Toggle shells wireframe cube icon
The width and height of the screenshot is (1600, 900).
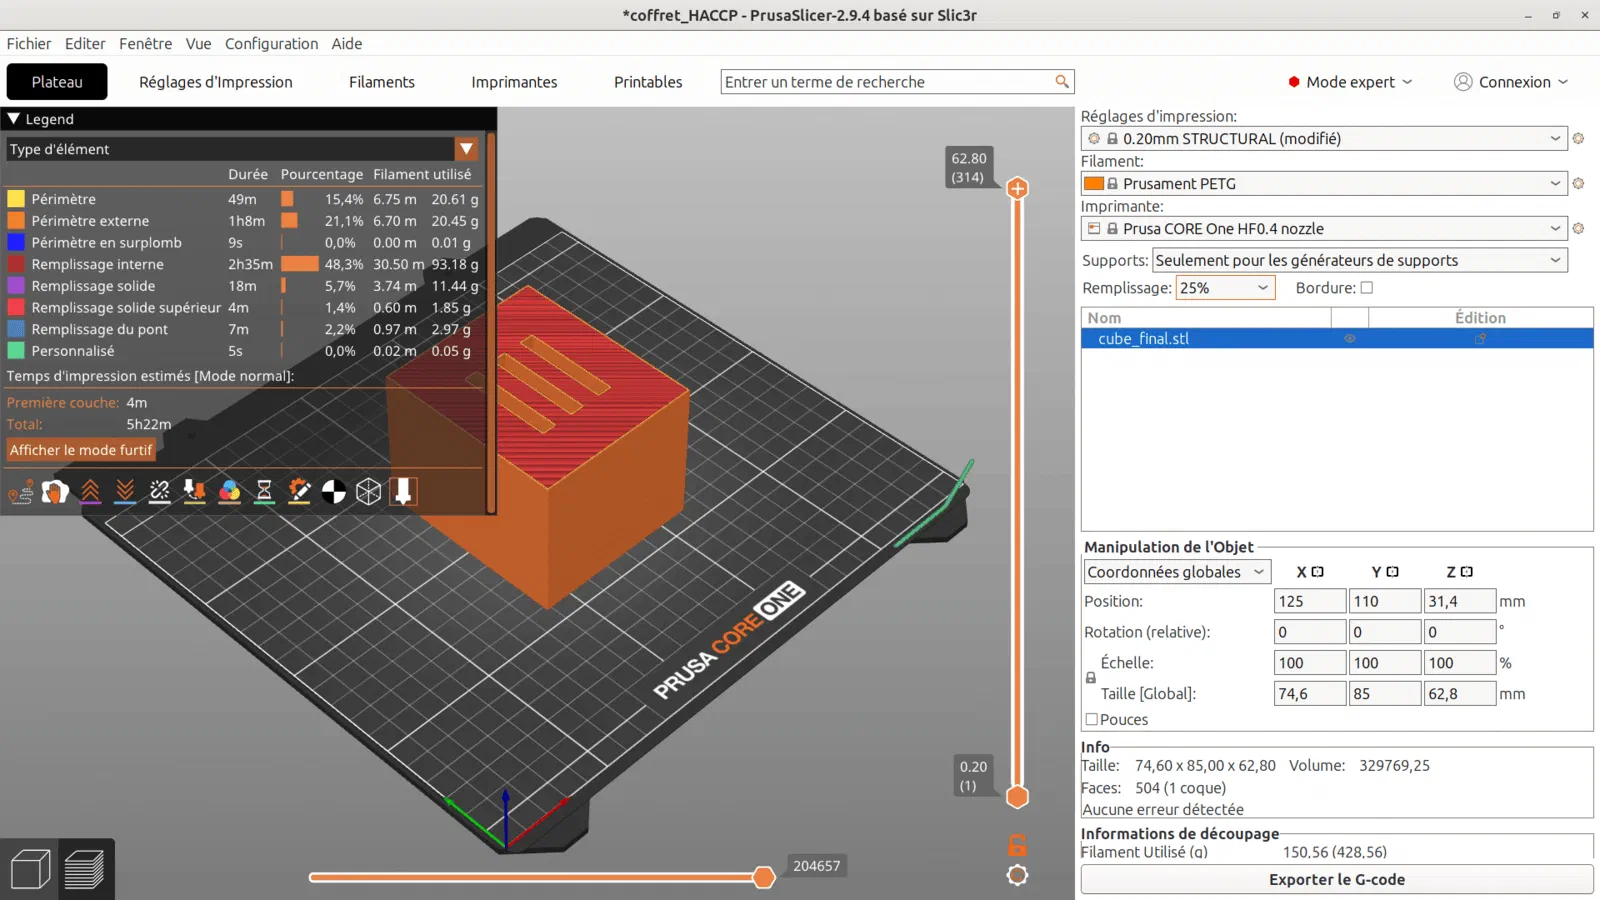click(x=369, y=491)
